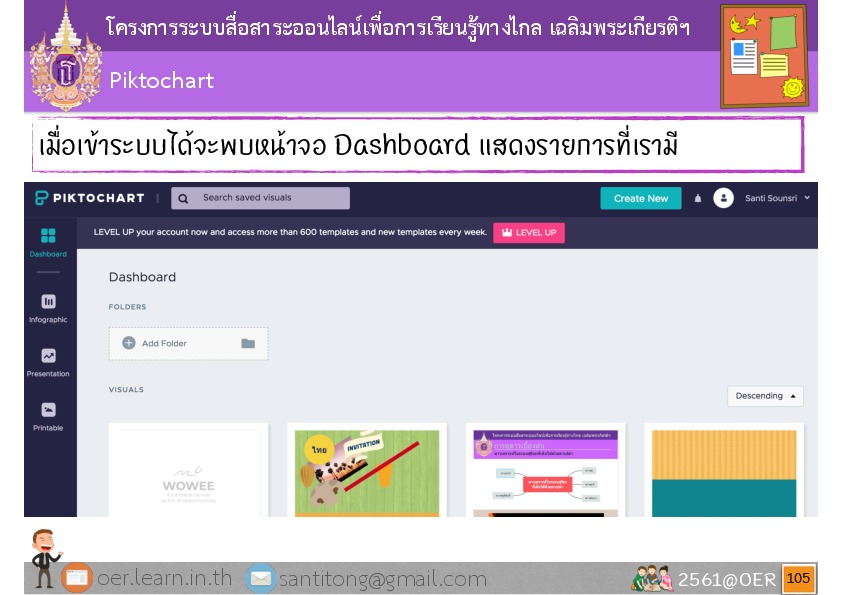The image size is (842, 595).
Task: Click the LEVEL UP your account banner text
Action: coord(290,232)
